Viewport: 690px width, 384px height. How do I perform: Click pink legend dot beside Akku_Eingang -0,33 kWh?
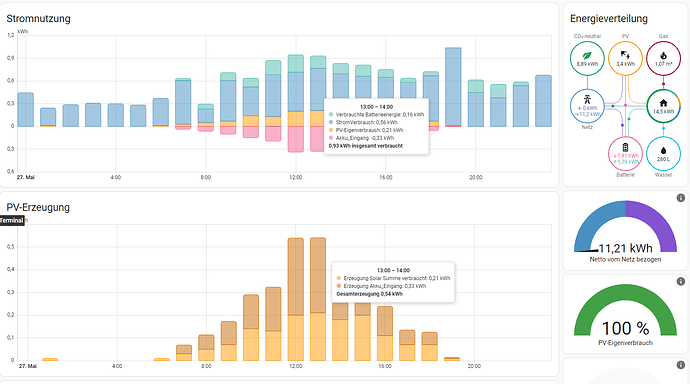(x=331, y=138)
